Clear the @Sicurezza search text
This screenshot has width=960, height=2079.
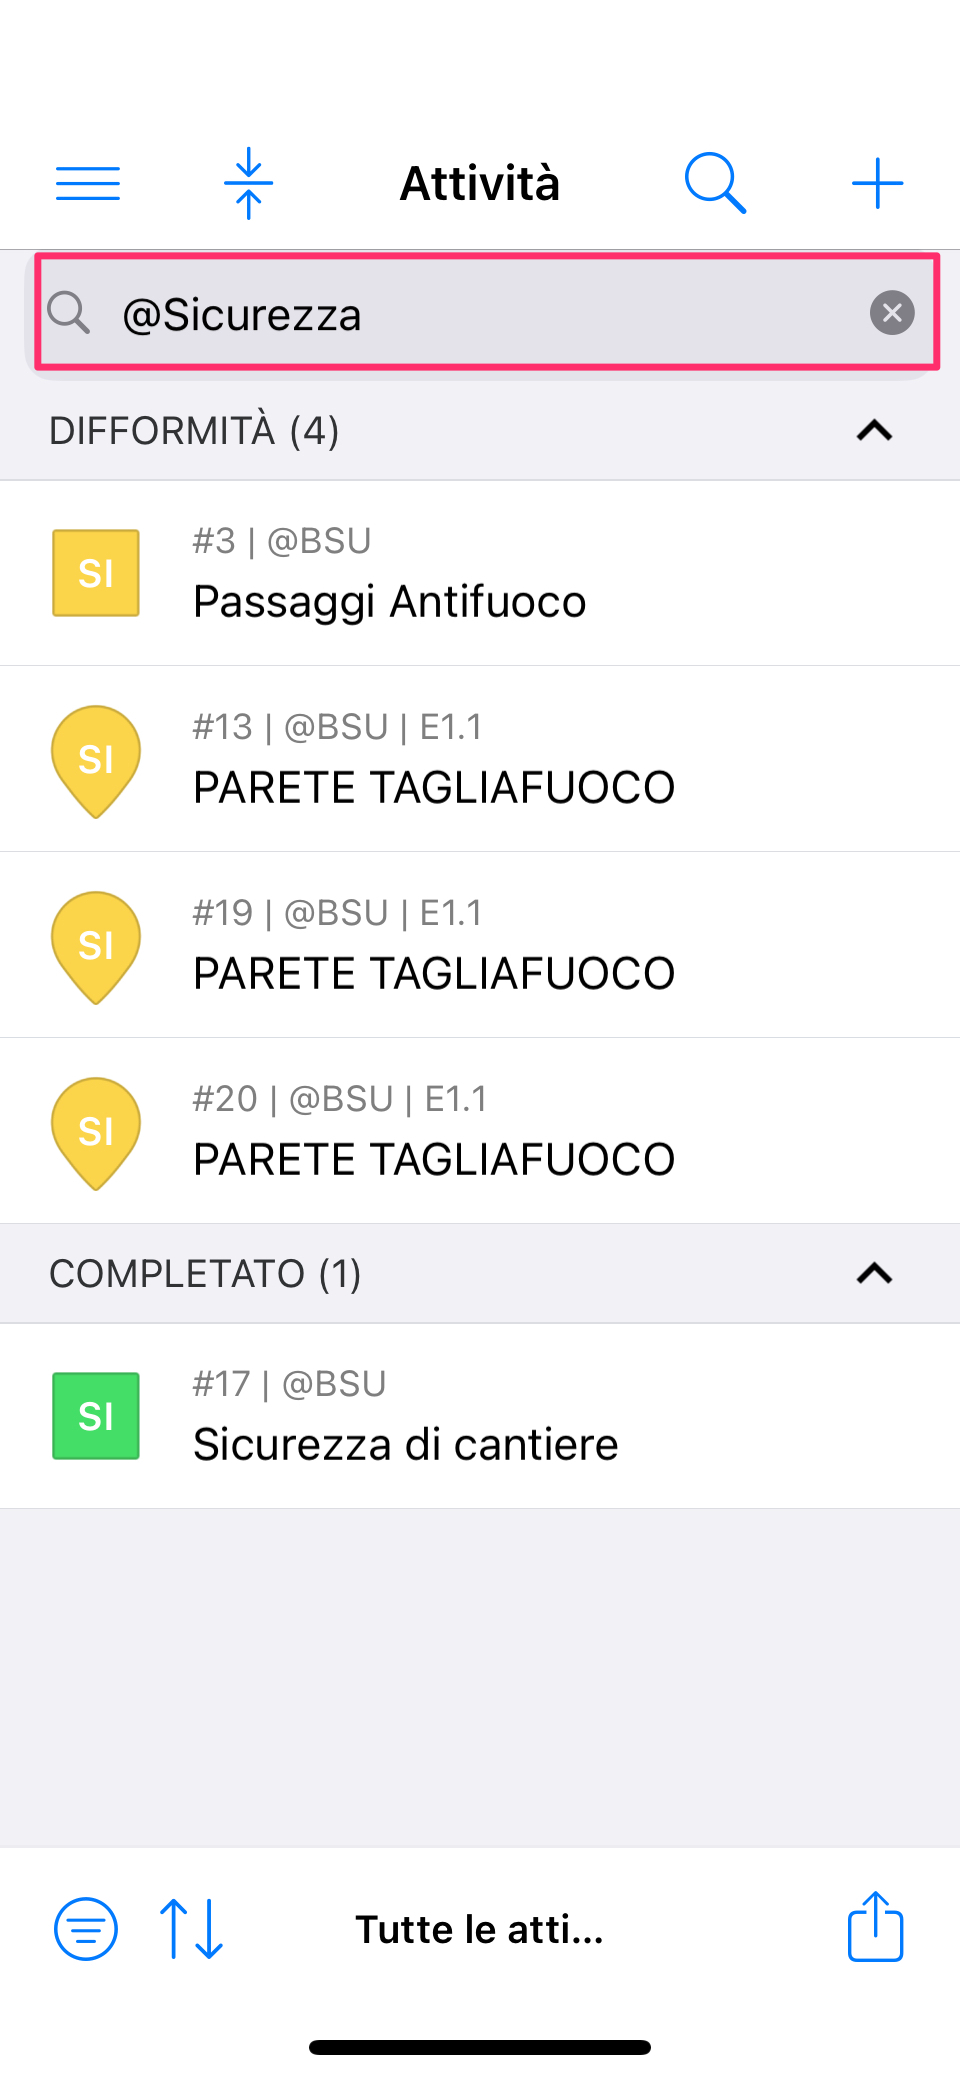(x=892, y=313)
